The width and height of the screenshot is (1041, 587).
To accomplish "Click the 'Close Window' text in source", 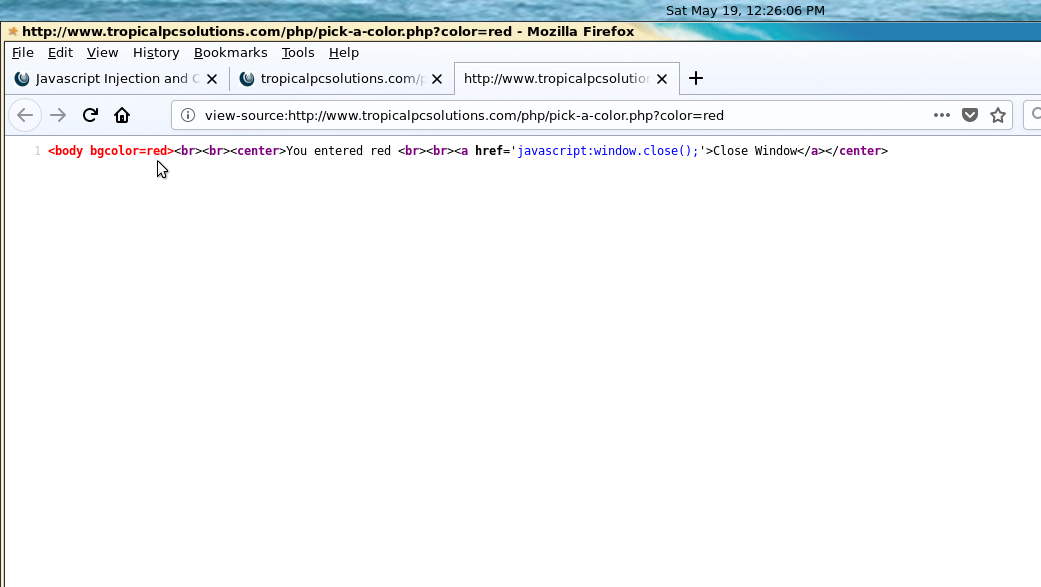I will pyautogui.click(x=755, y=151).
